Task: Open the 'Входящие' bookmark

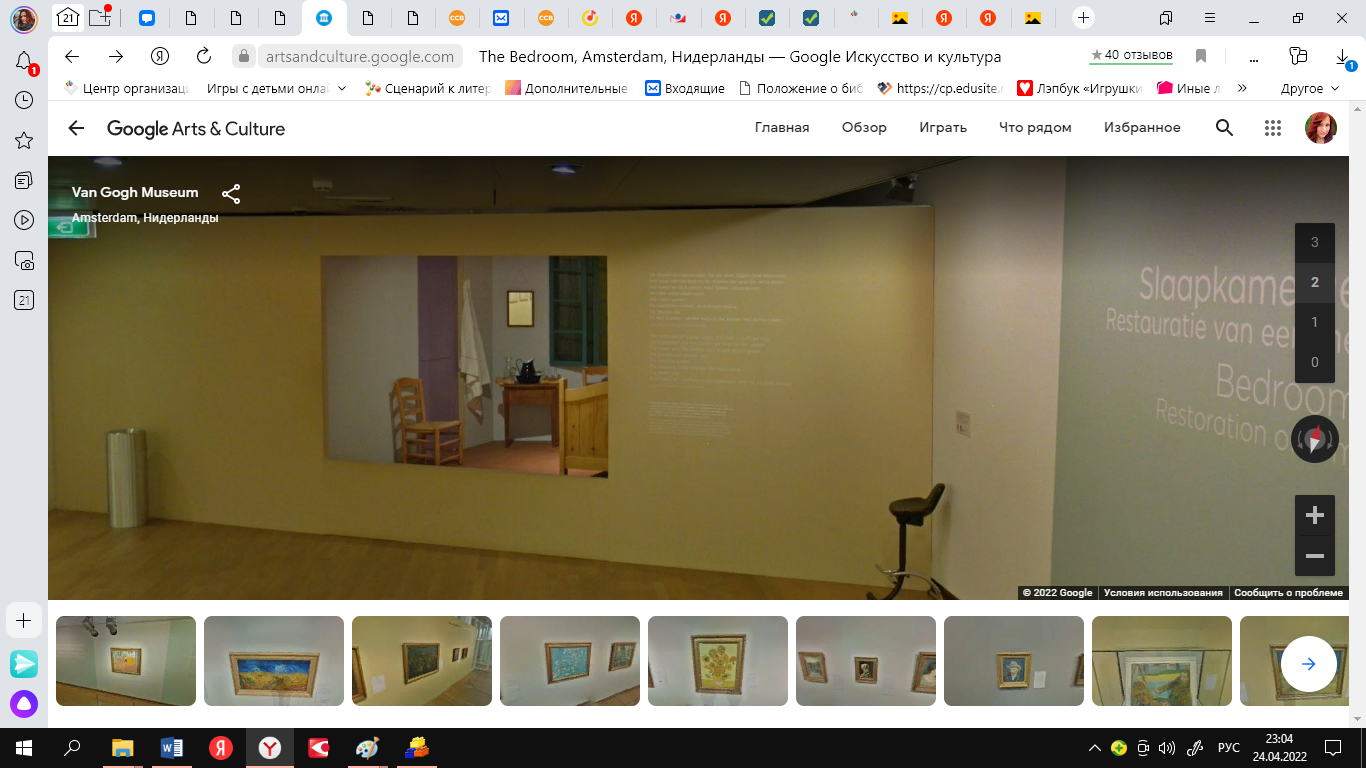Action: (x=685, y=88)
